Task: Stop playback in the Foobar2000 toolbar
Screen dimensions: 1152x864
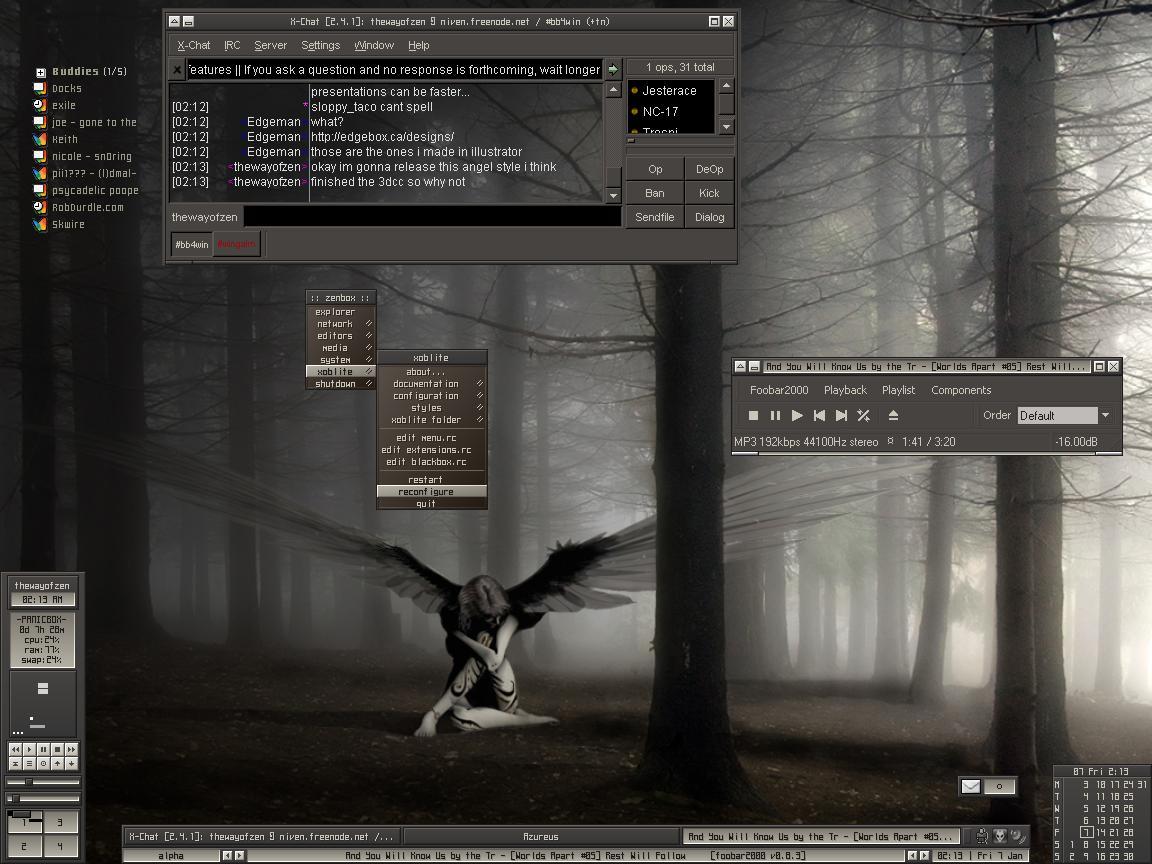Action: (x=753, y=415)
